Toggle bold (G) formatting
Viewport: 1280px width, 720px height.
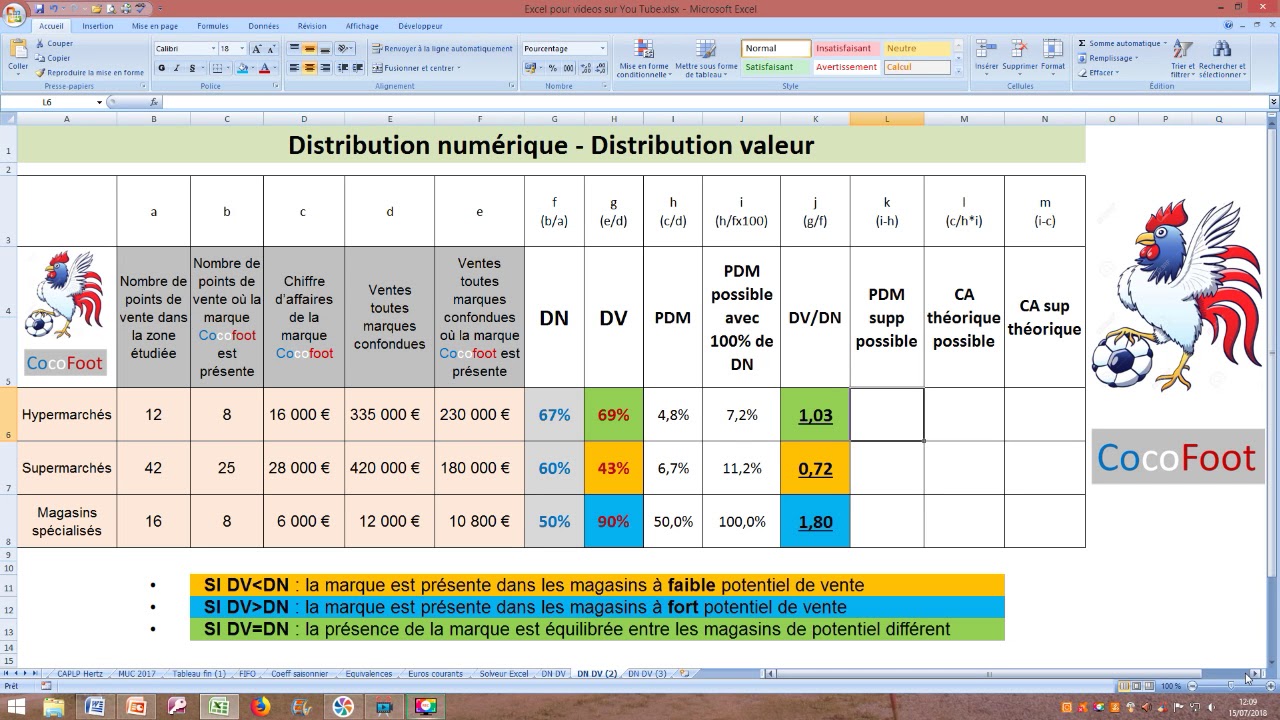tap(161, 68)
